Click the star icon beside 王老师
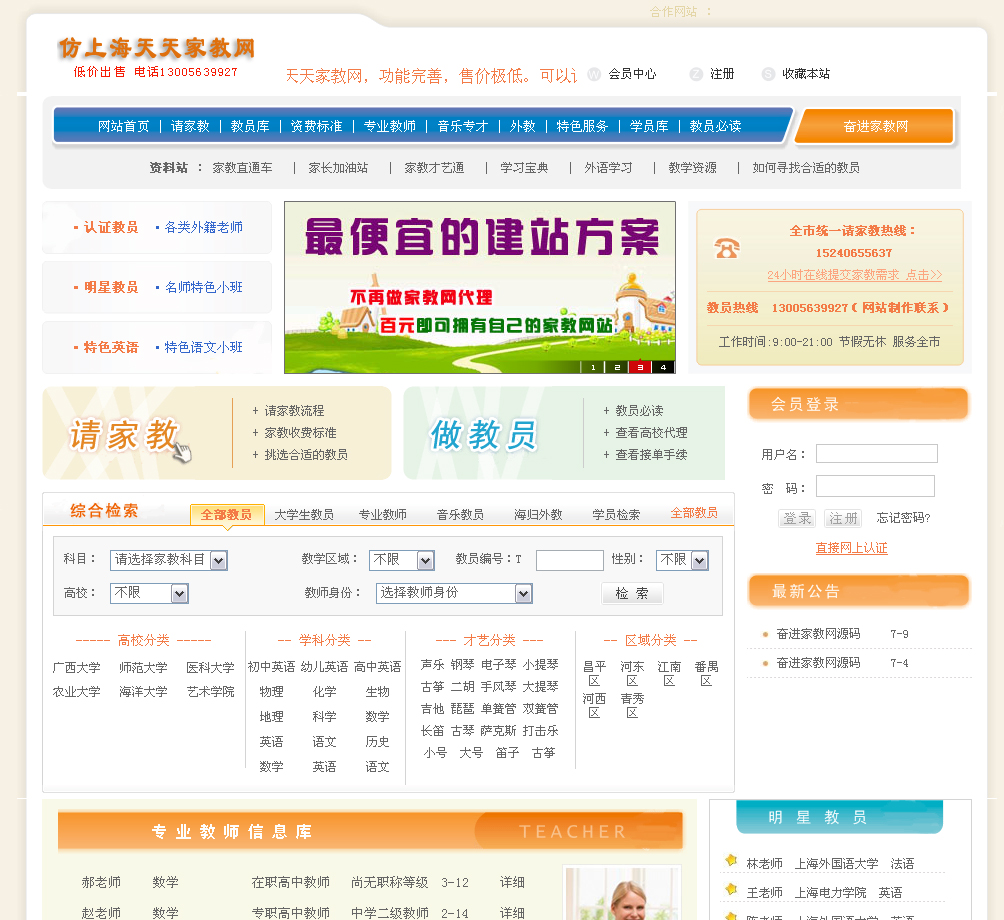1004x920 pixels. click(731, 891)
